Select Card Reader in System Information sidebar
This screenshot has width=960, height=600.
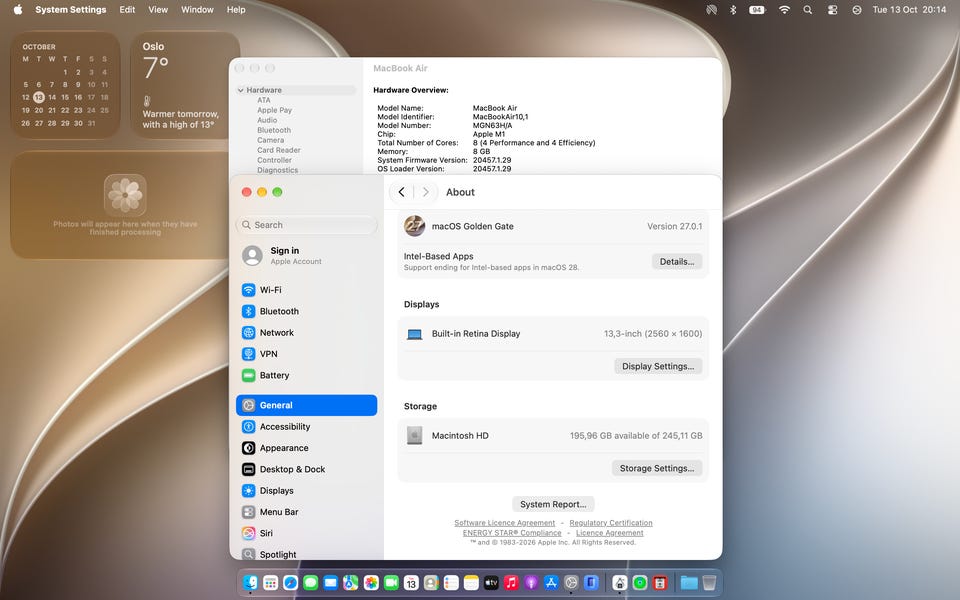tap(279, 150)
